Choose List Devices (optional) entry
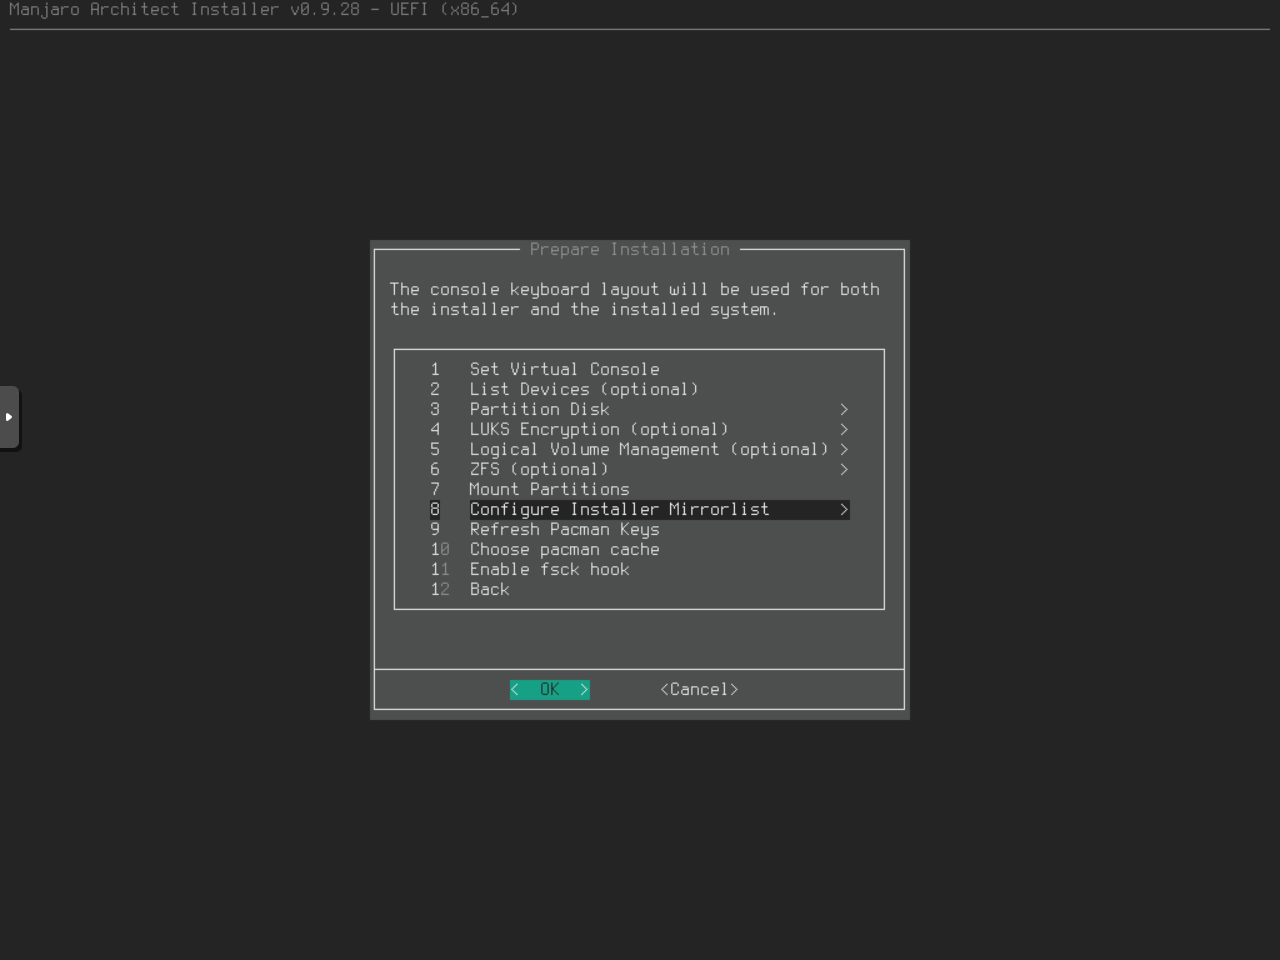This screenshot has height=960, width=1280. point(584,389)
